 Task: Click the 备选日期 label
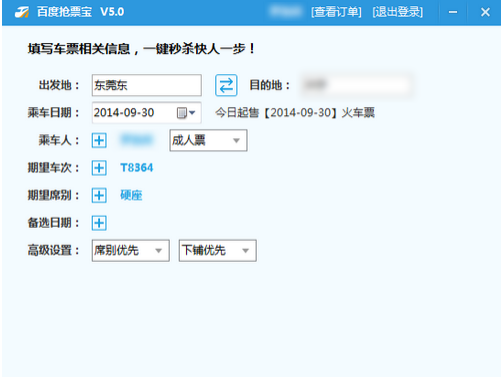(x=53, y=223)
